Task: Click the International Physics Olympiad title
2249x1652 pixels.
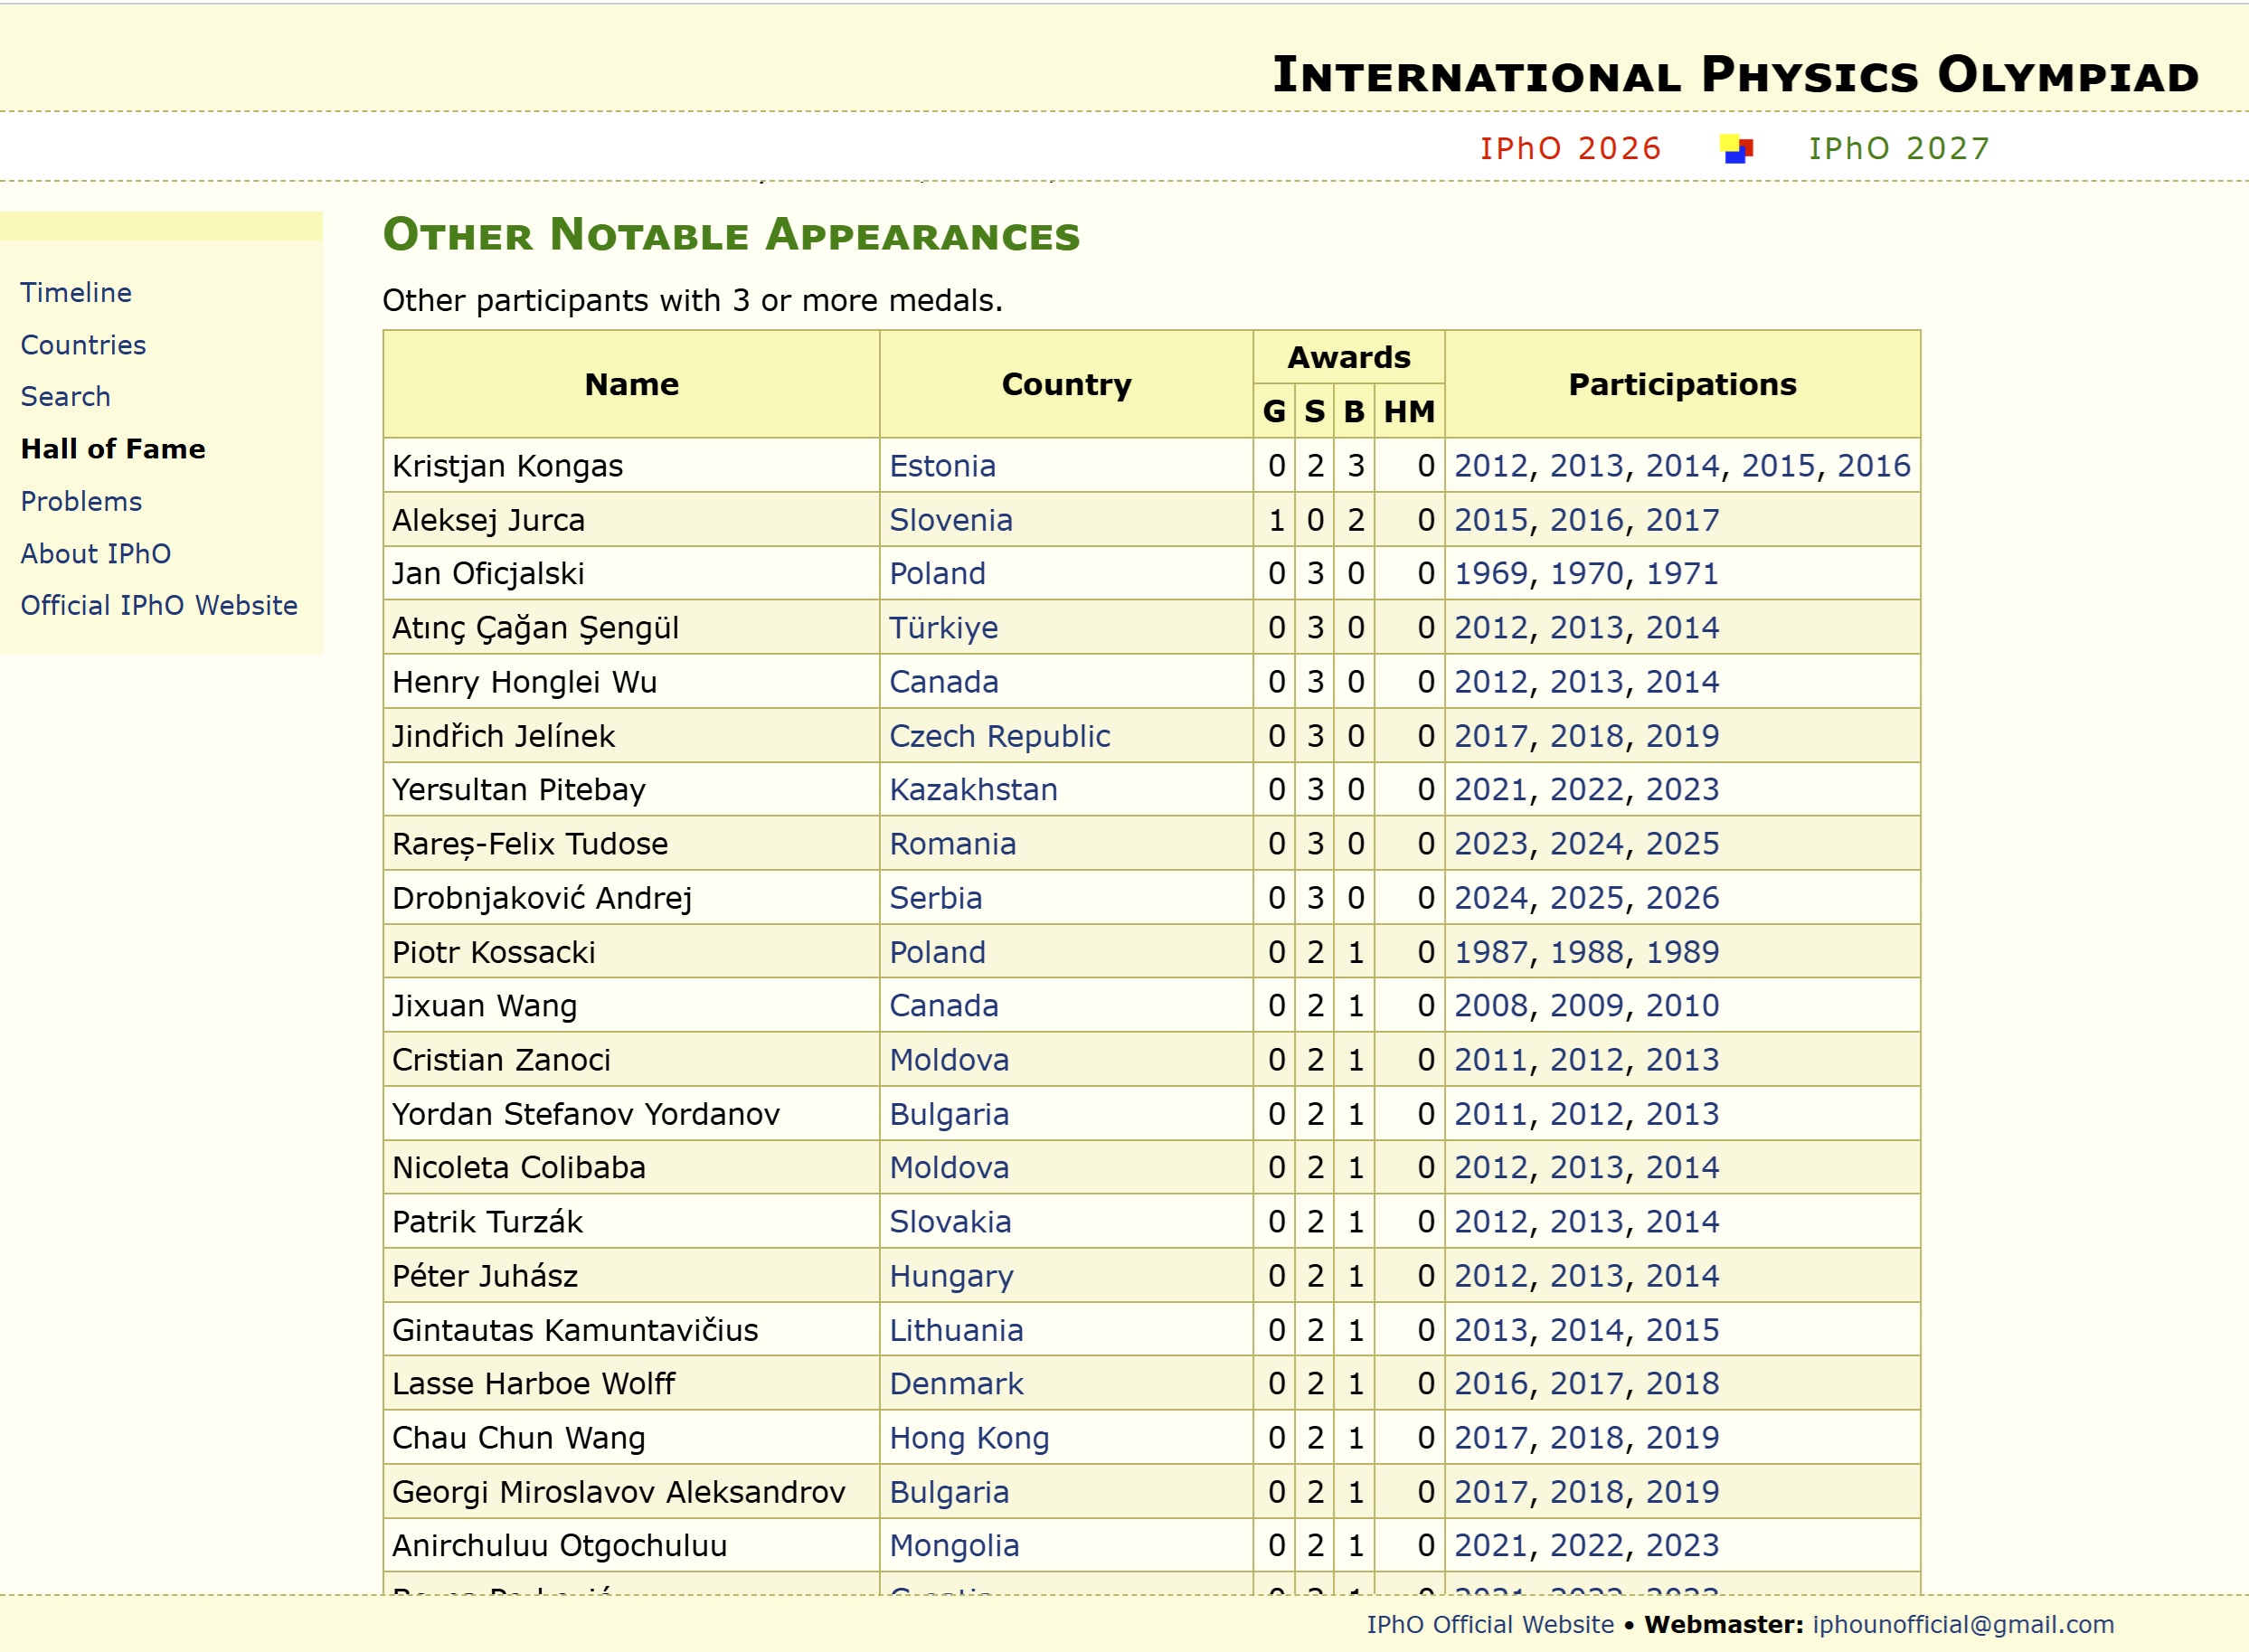Action: 1735,75
